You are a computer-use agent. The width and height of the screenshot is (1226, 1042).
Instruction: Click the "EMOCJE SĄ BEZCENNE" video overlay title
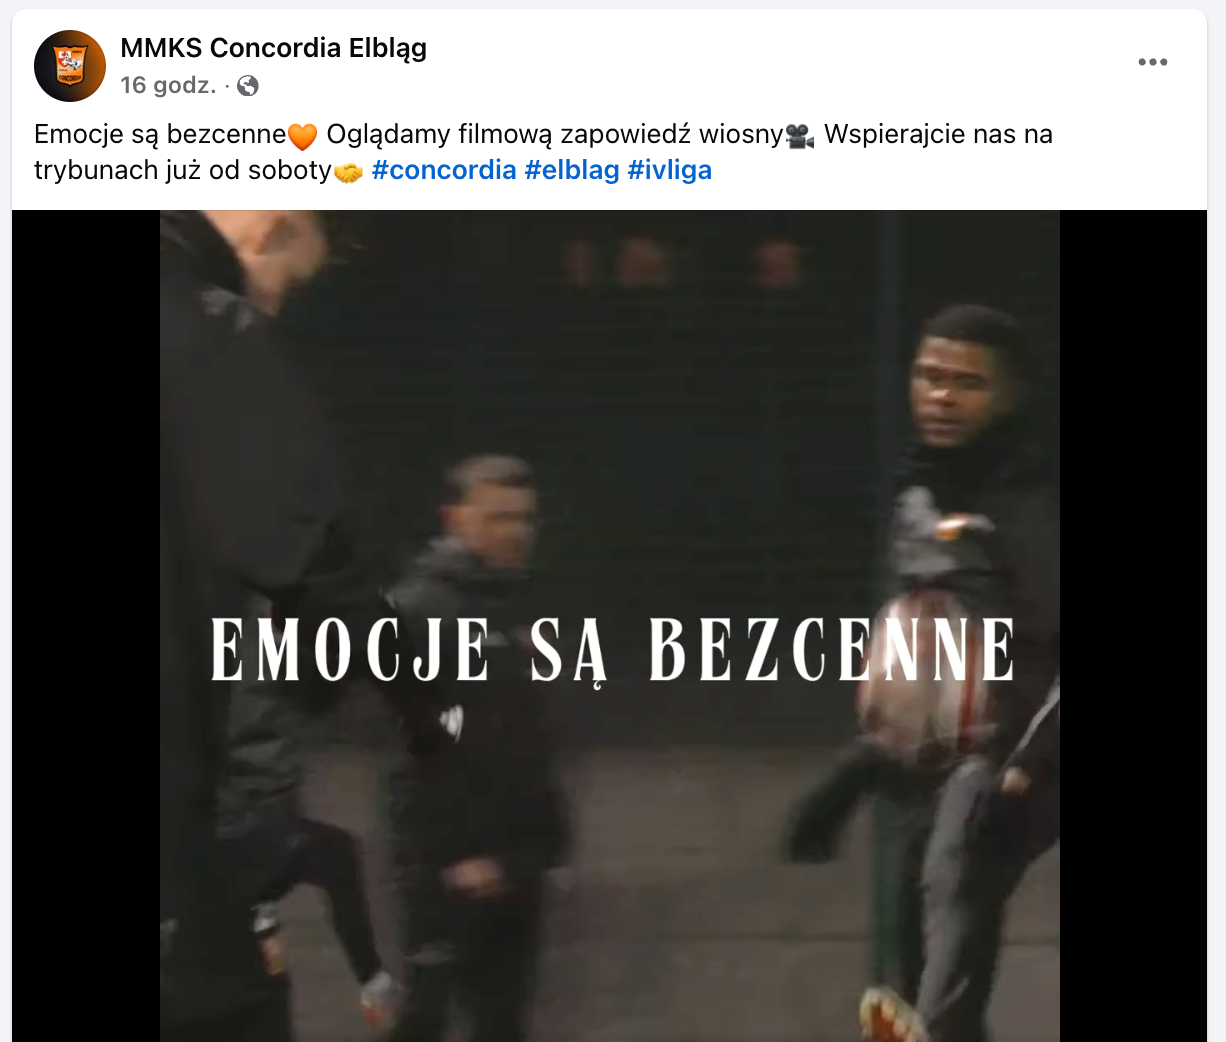point(613,650)
